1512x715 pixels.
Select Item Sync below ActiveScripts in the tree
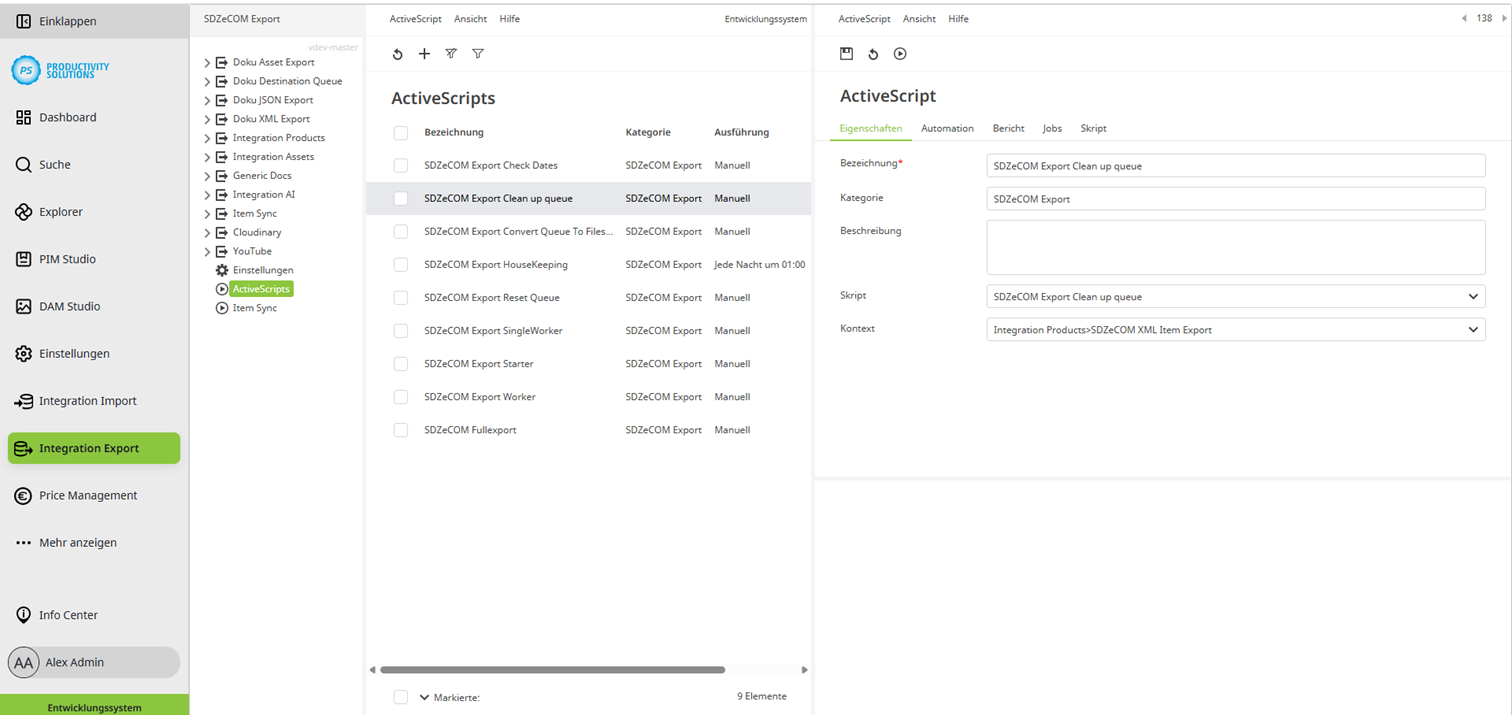[254, 307]
